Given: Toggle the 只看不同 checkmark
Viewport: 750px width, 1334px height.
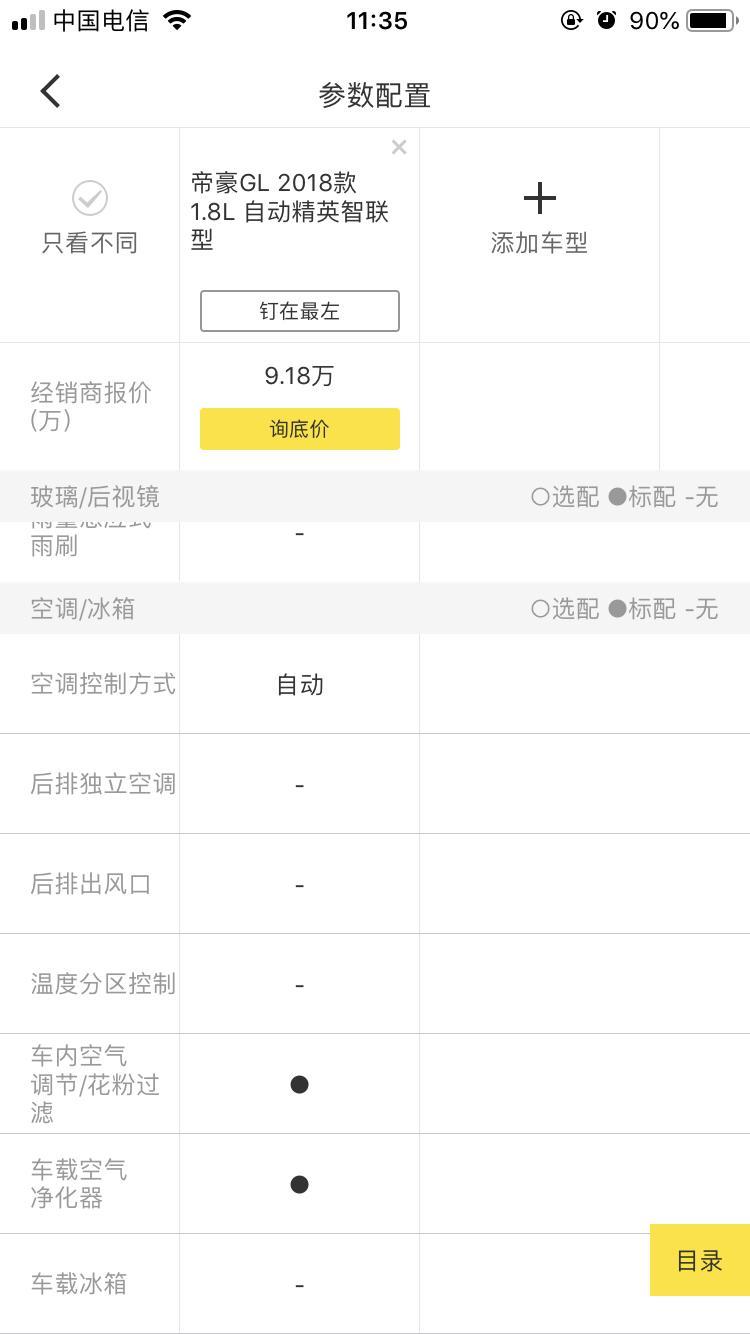Looking at the screenshot, I should click(x=90, y=198).
